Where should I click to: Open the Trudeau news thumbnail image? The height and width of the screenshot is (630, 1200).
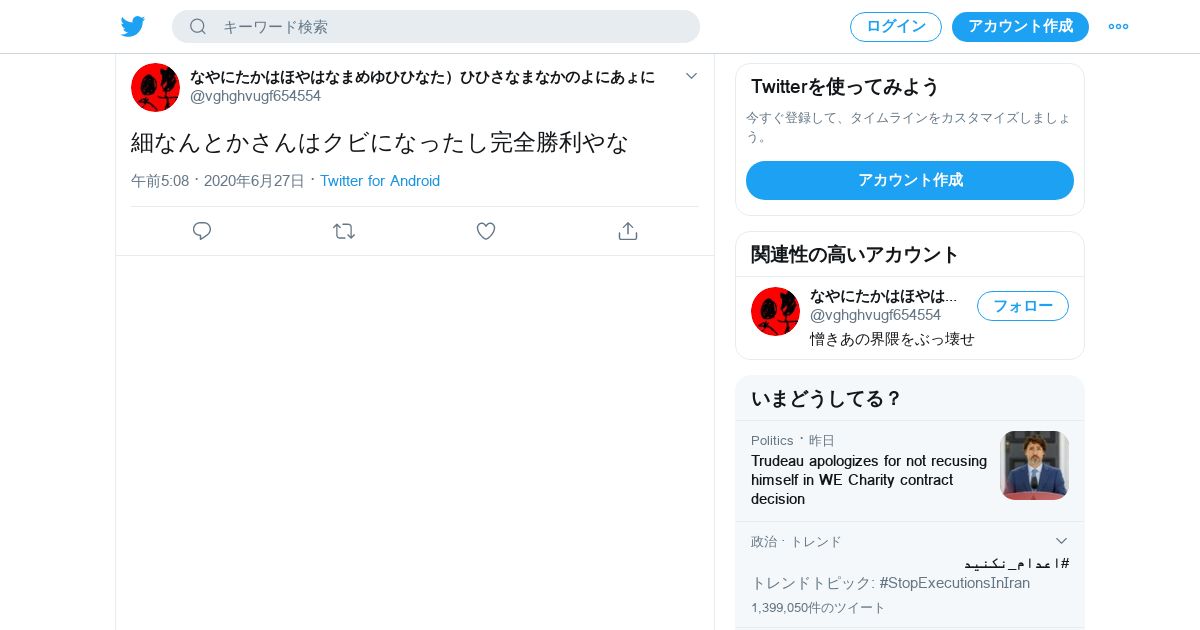(1035, 465)
